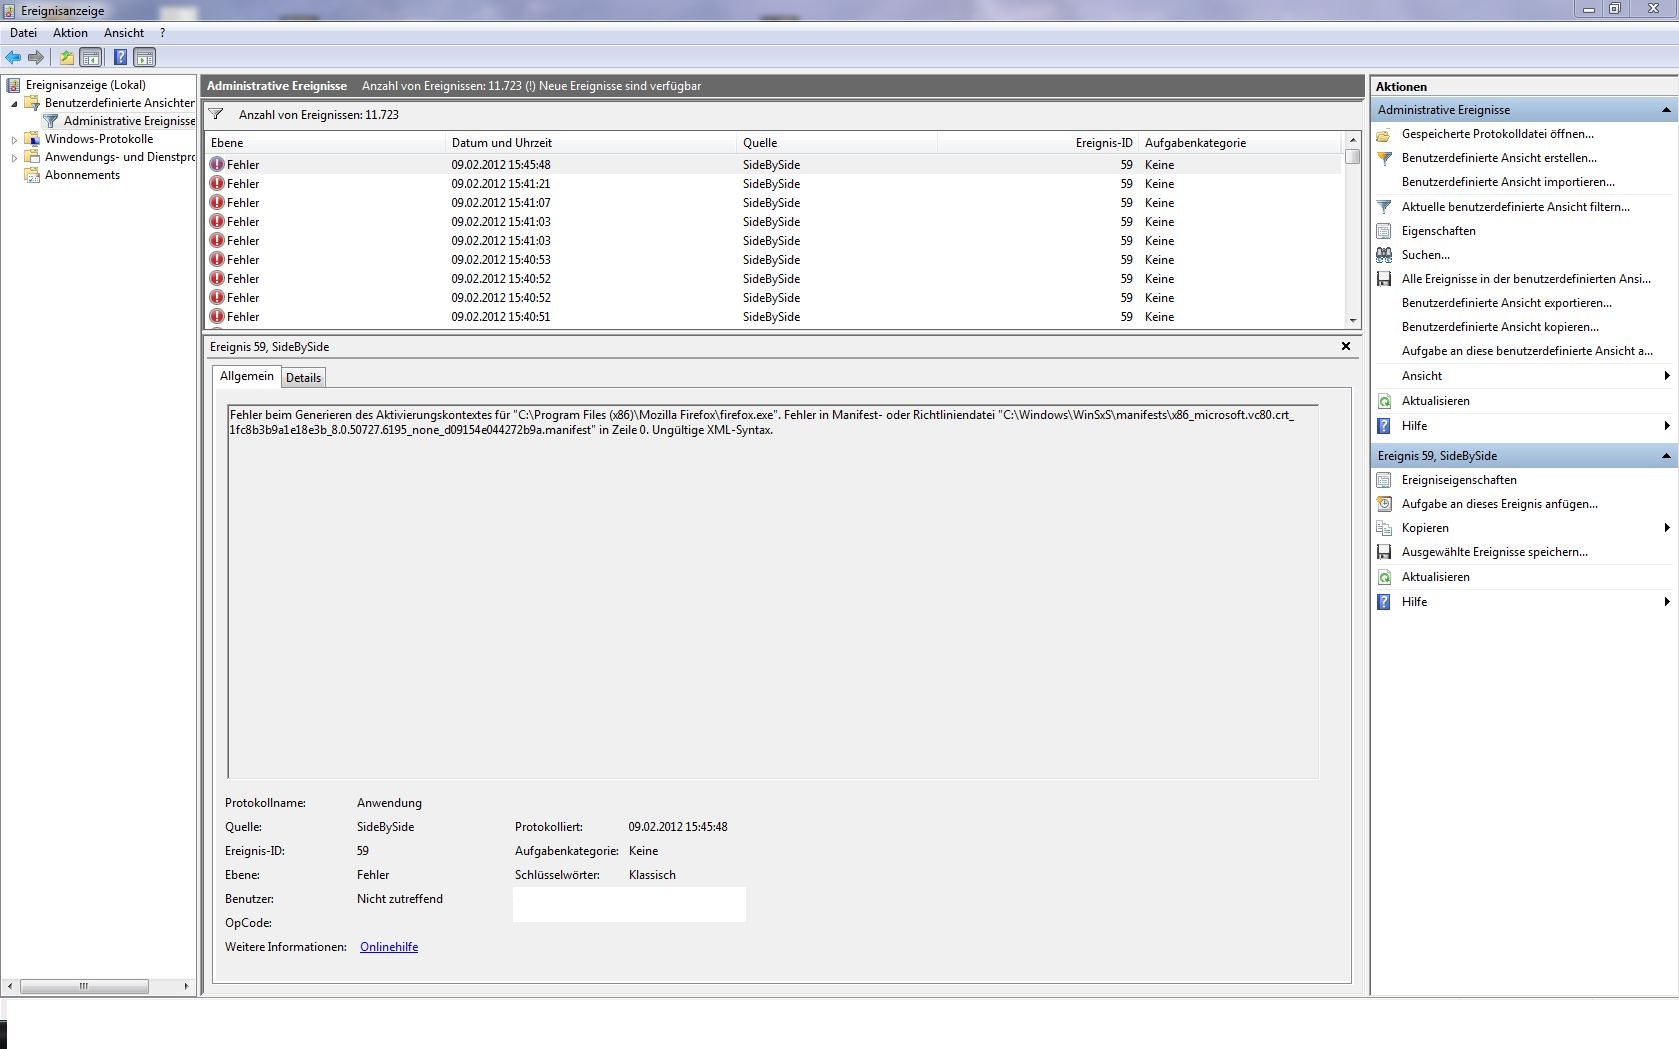1679x1049 pixels.
Task: Toggle the action pane toolbar icon
Action: [145, 57]
